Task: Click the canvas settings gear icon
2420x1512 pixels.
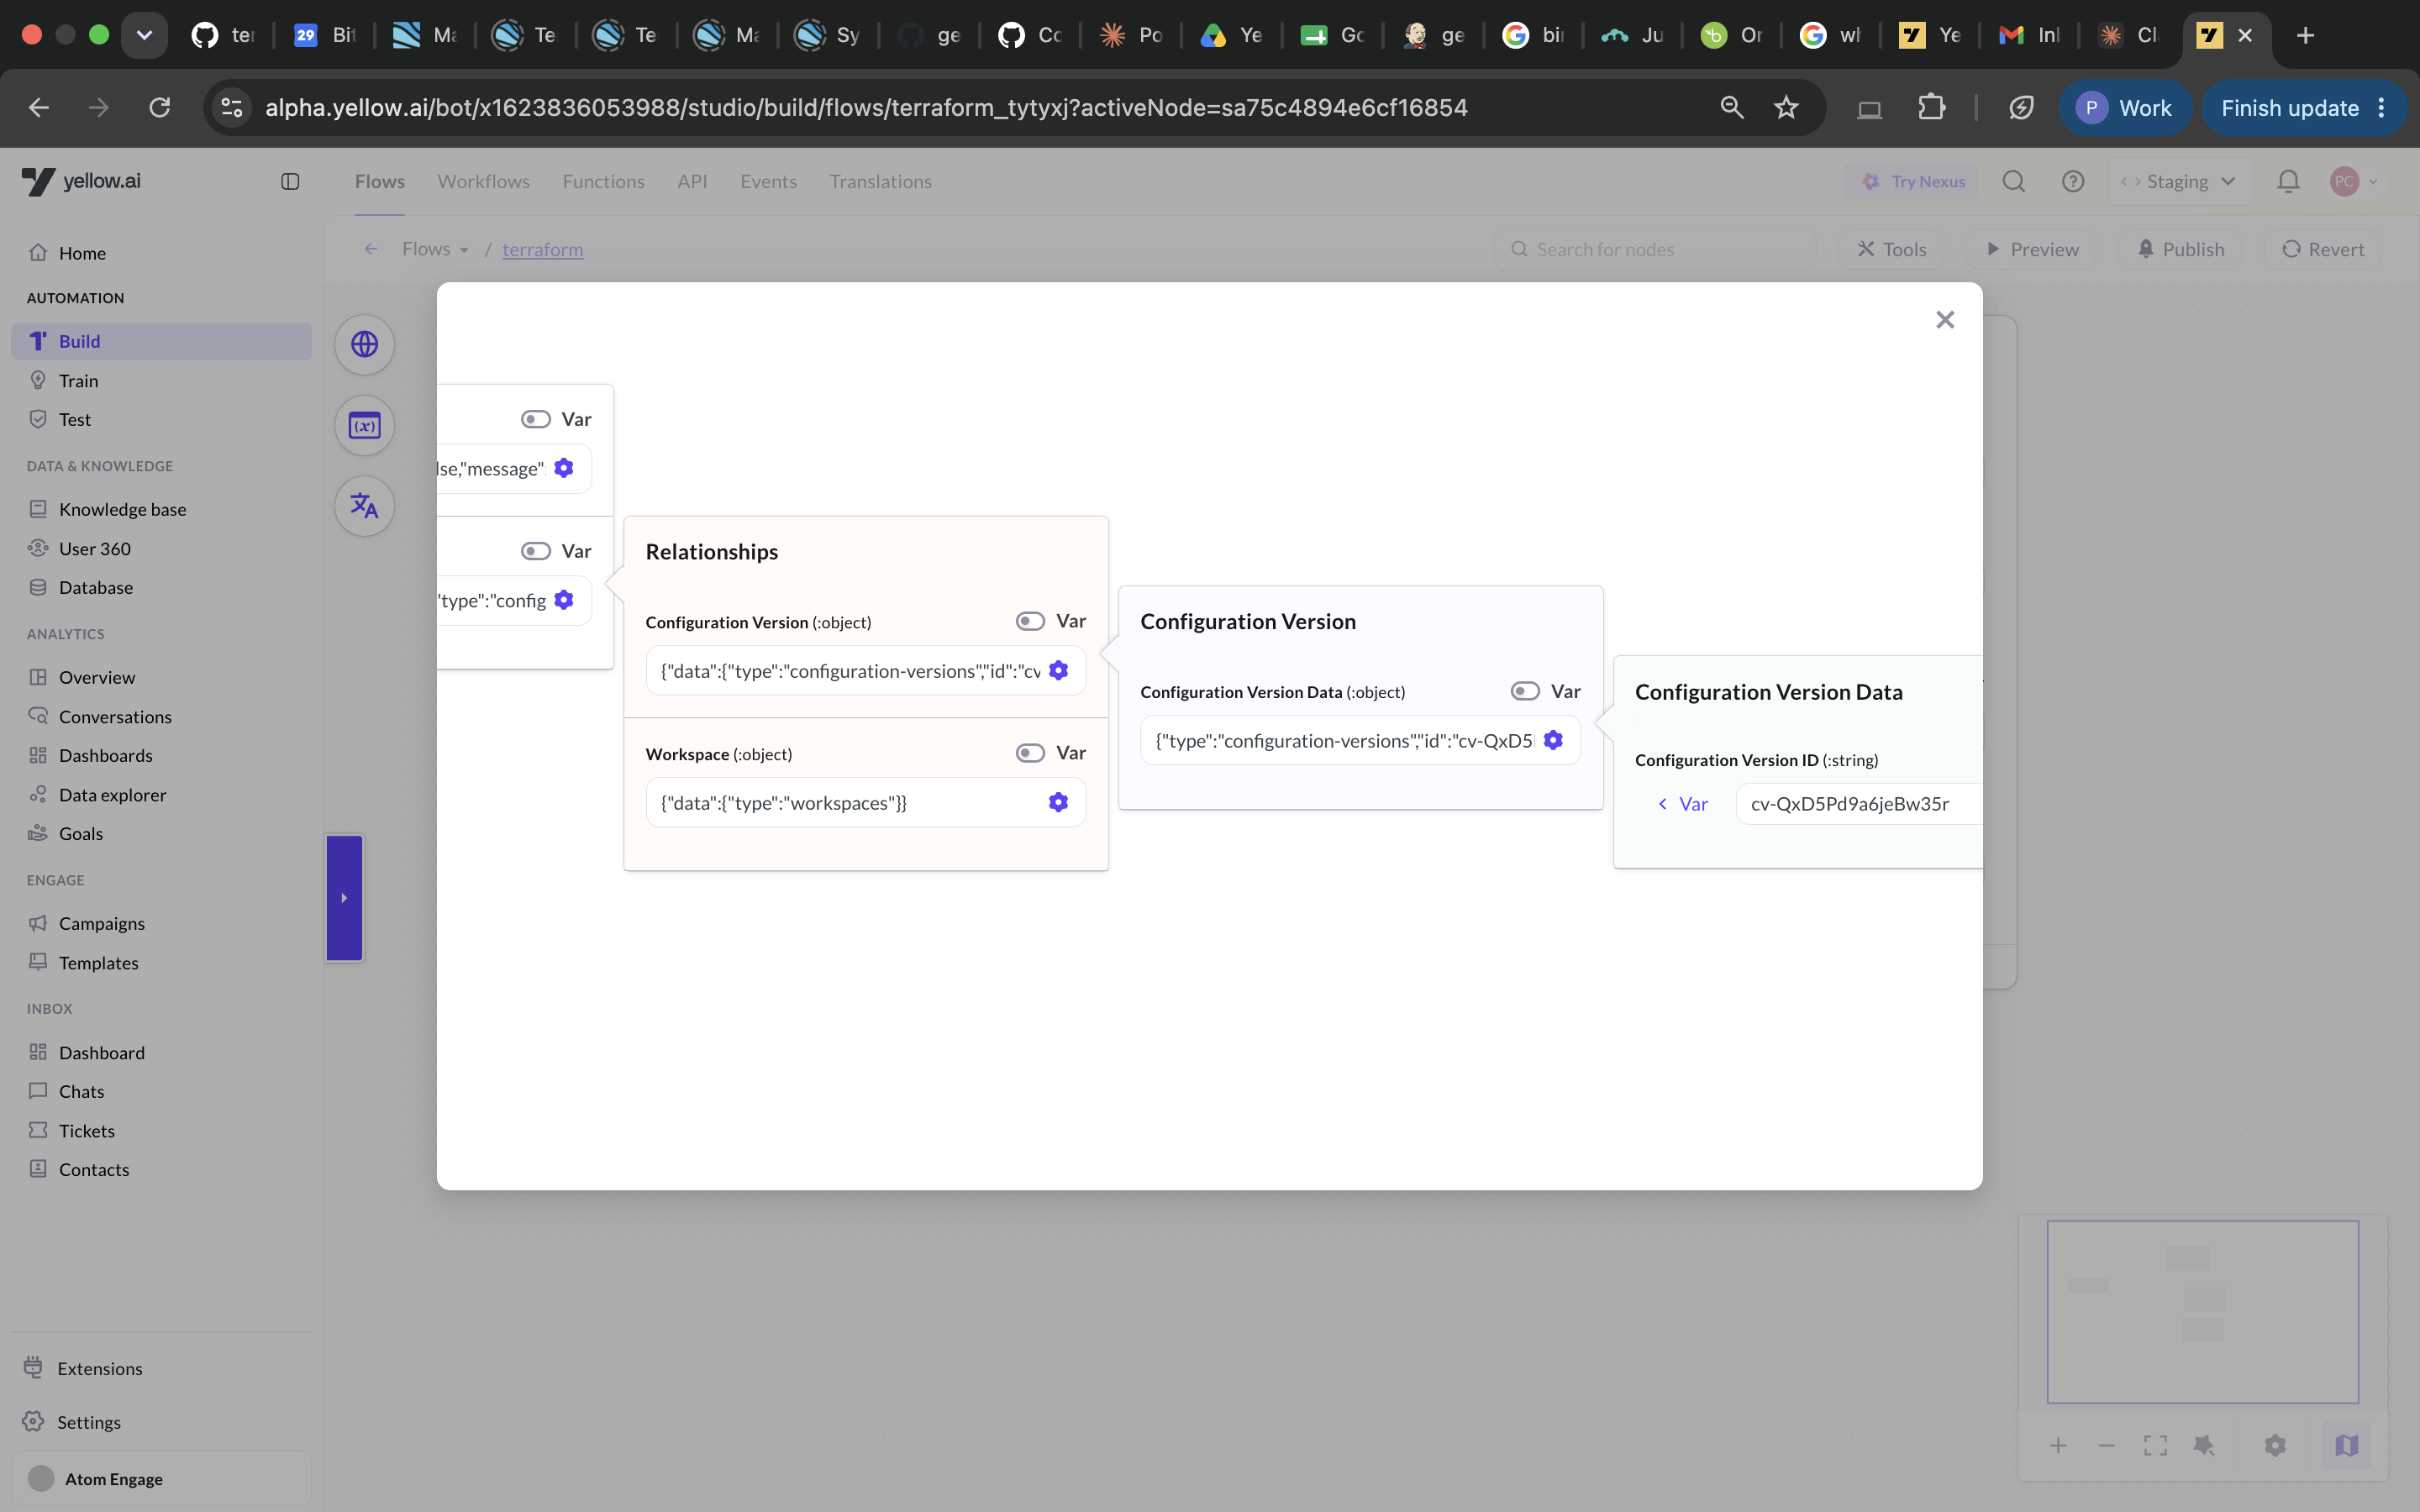Action: pyautogui.click(x=2275, y=1445)
